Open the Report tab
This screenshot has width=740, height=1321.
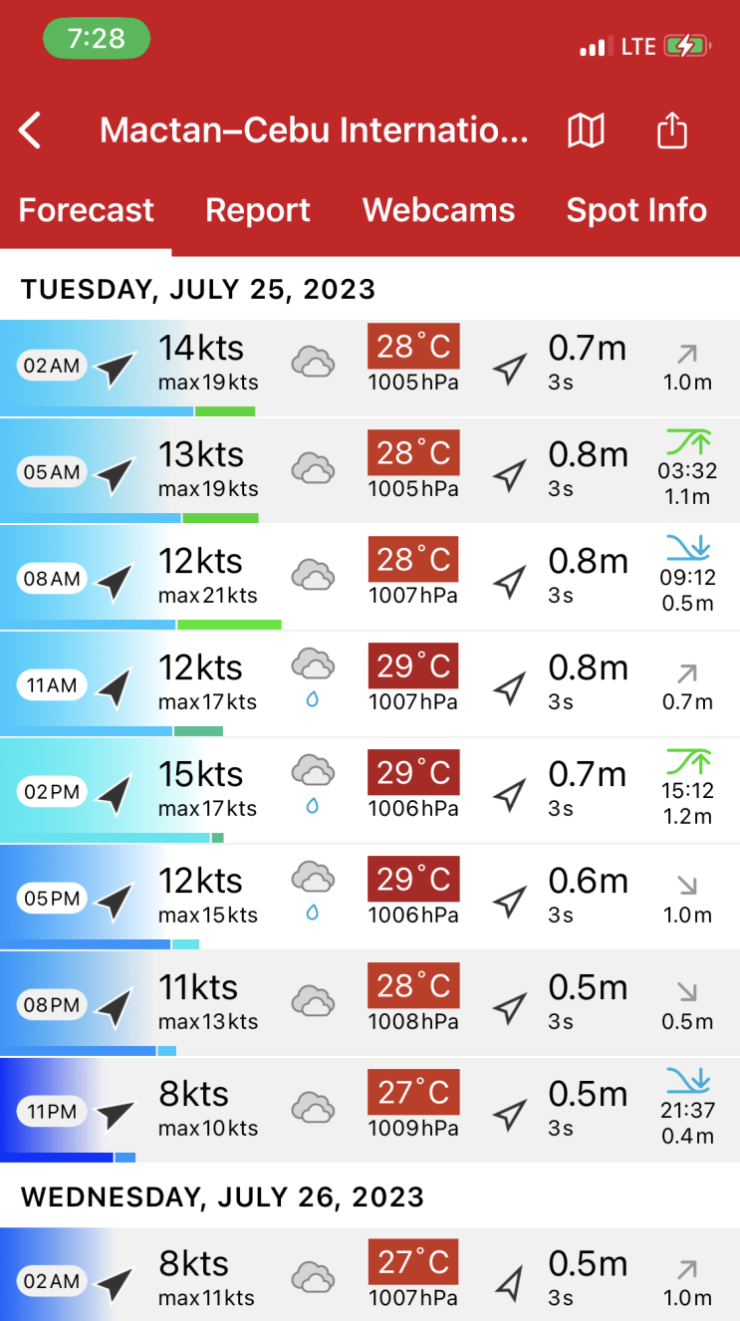click(258, 211)
